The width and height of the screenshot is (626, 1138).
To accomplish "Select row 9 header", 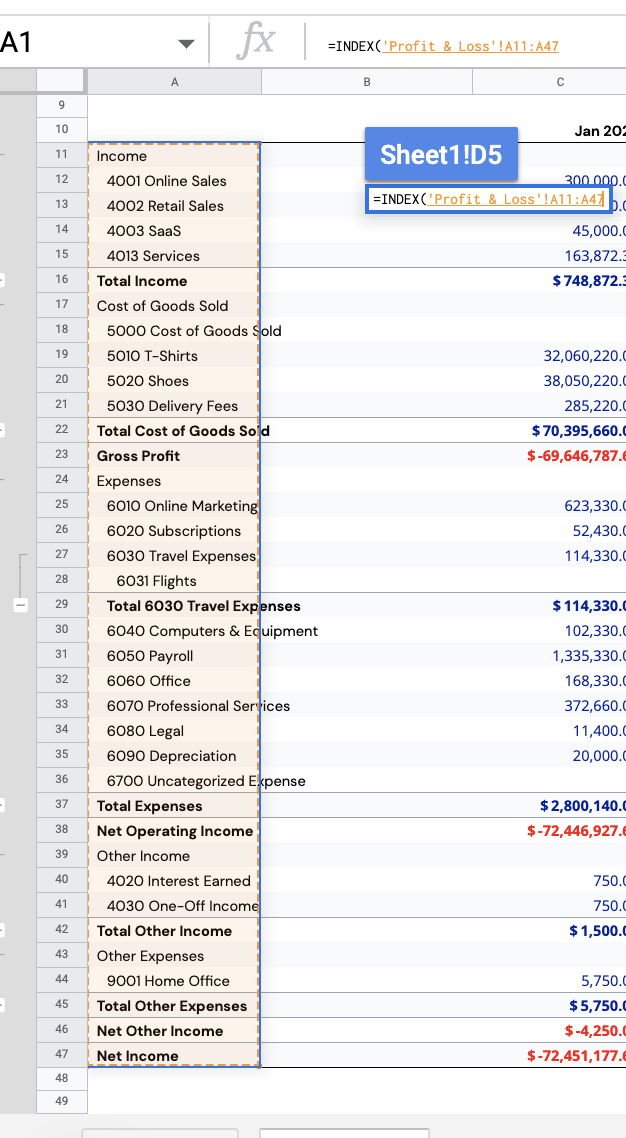I will [62, 105].
